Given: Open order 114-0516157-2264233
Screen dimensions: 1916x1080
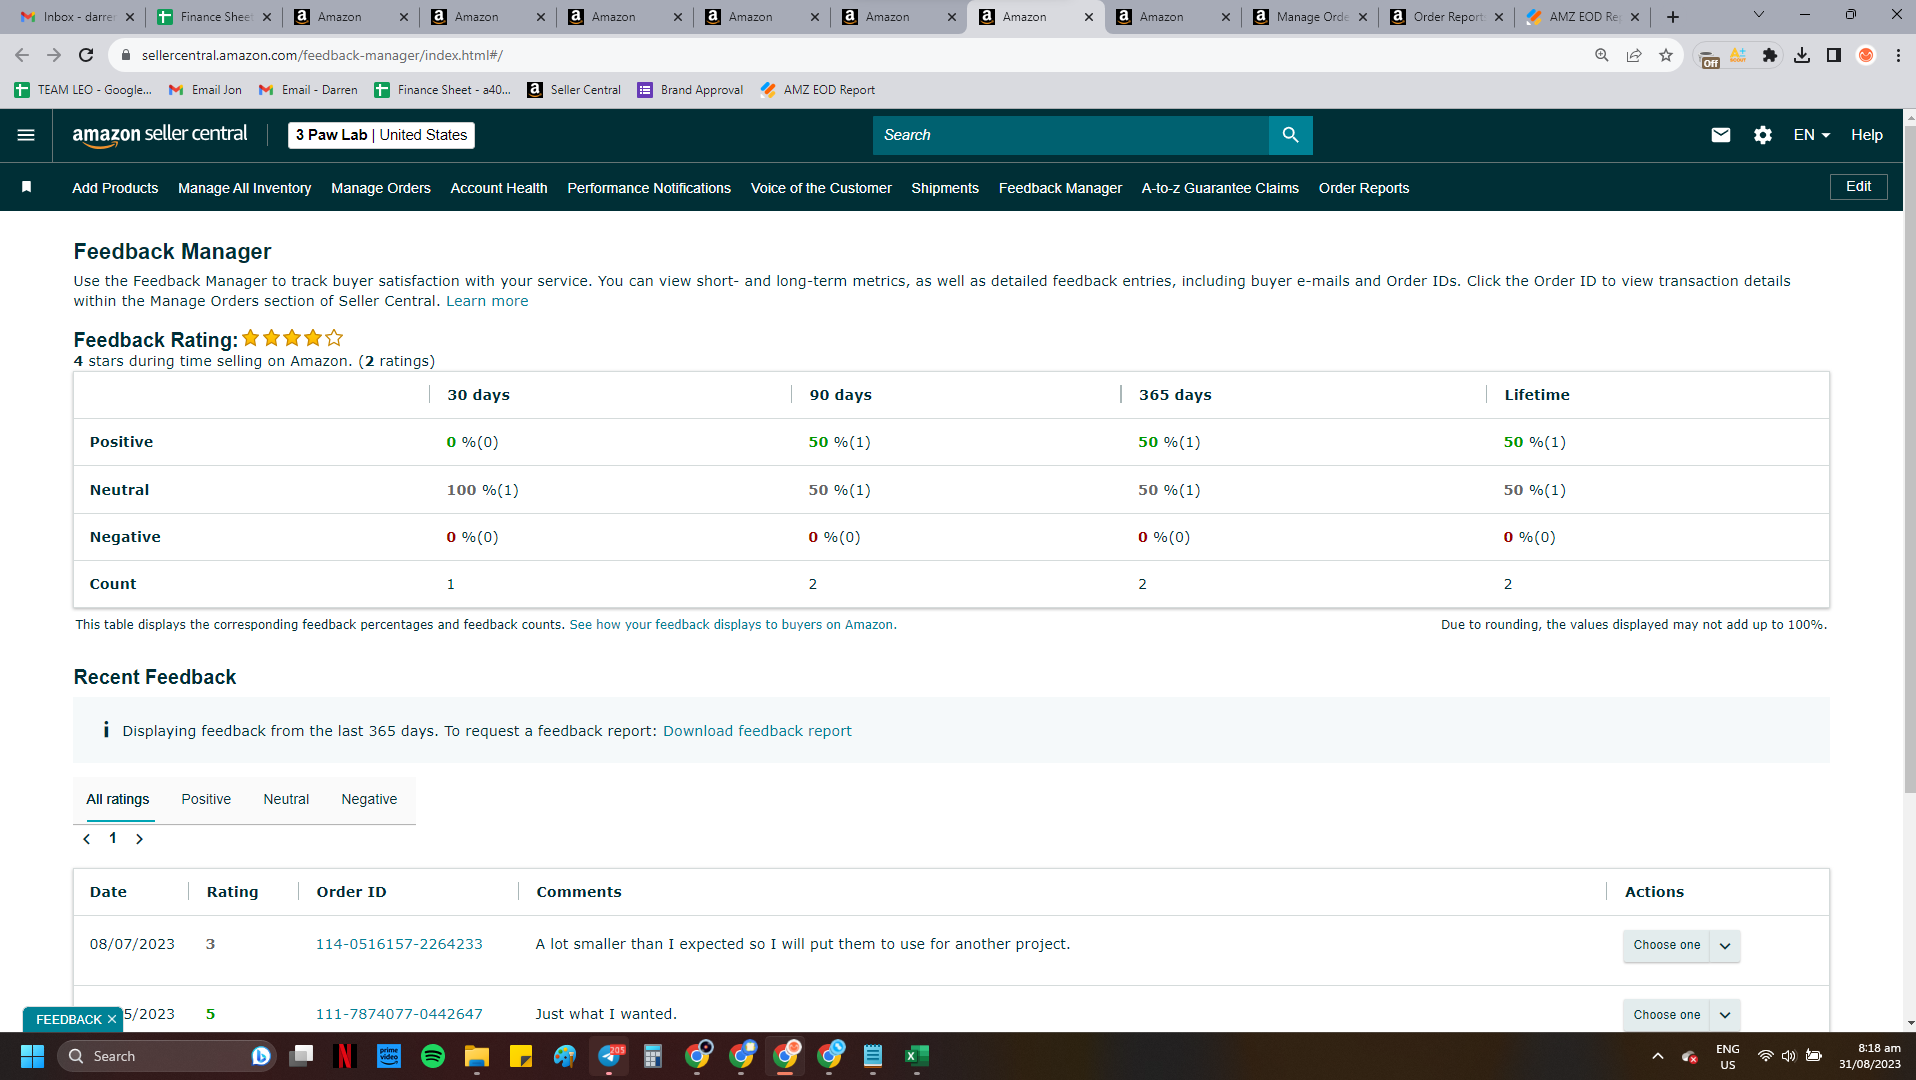Looking at the screenshot, I should (x=399, y=944).
